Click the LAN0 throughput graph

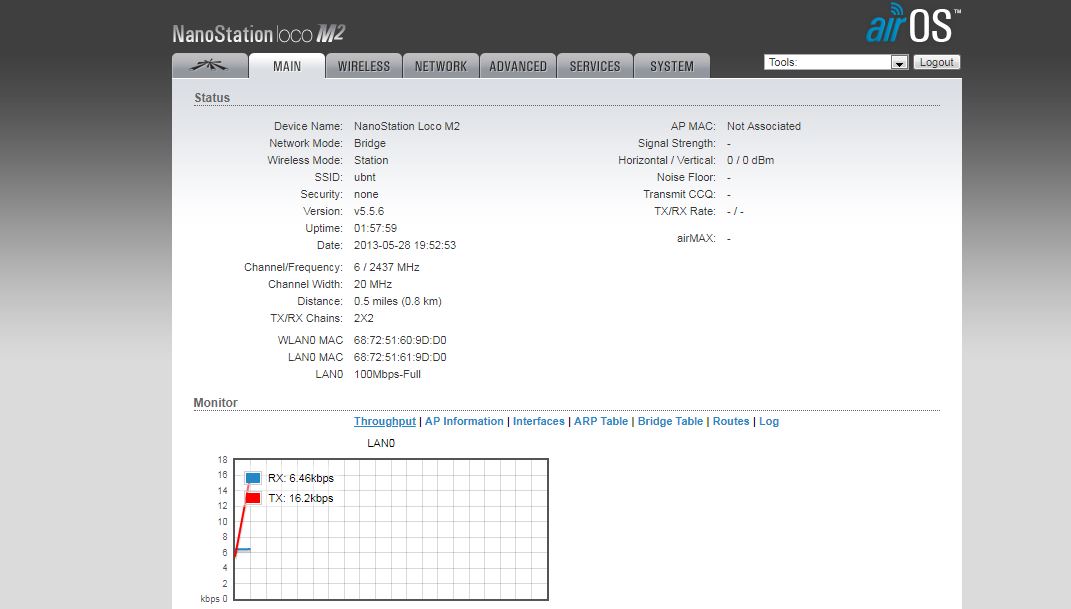(391, 529)
